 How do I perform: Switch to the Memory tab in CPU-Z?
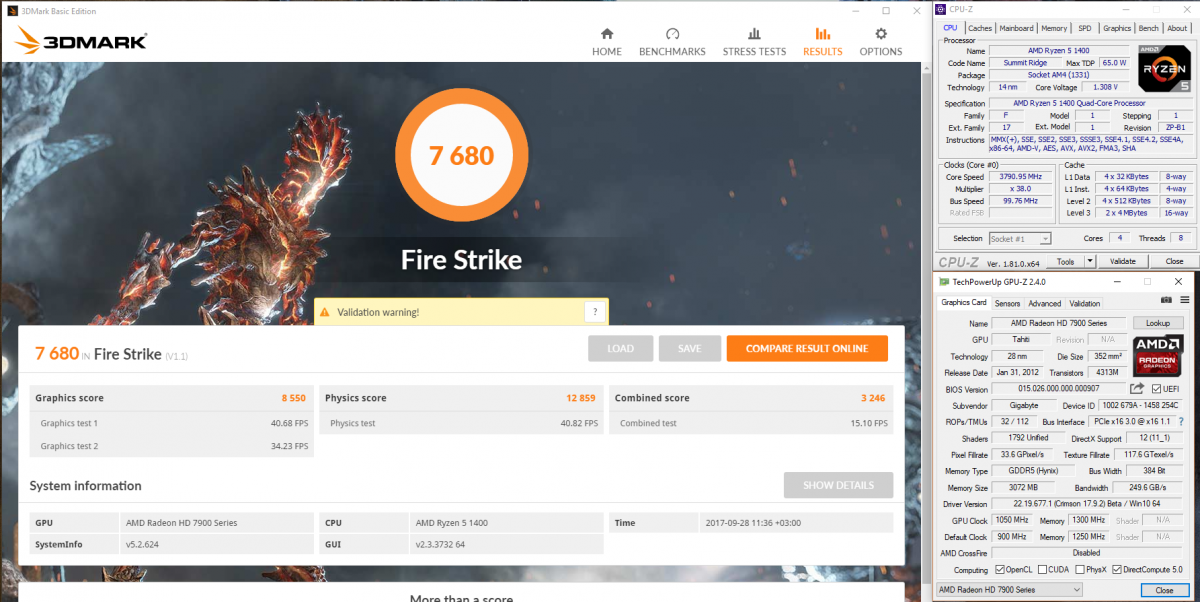coord(1054,28)
